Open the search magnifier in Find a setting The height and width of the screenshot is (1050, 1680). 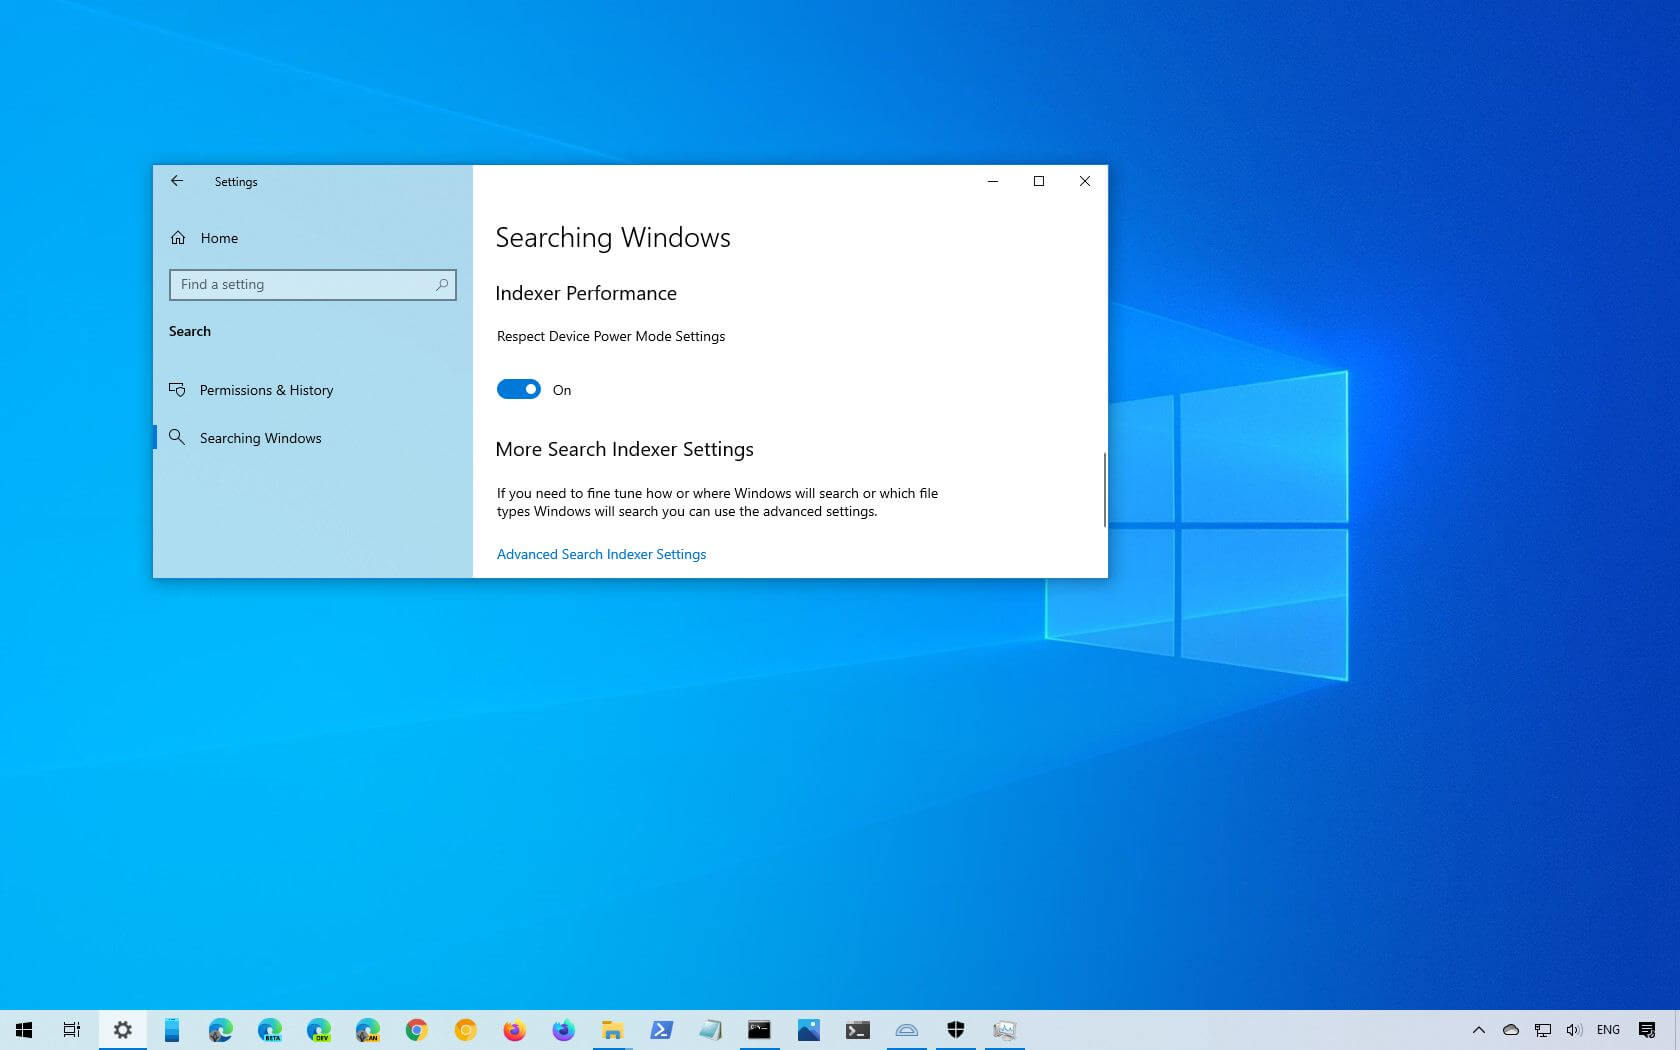(x=441, y=285)
